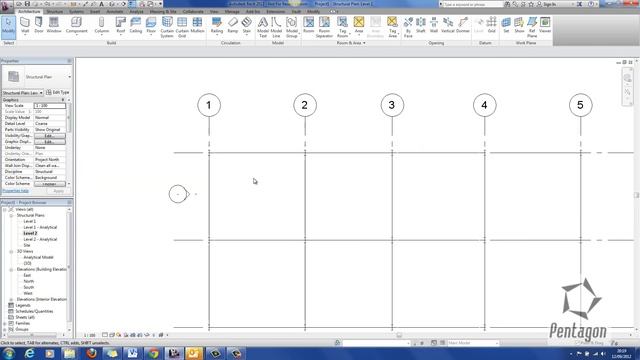
Task: Choose the Curtain Grid tool
Action: tap(182, 27)
